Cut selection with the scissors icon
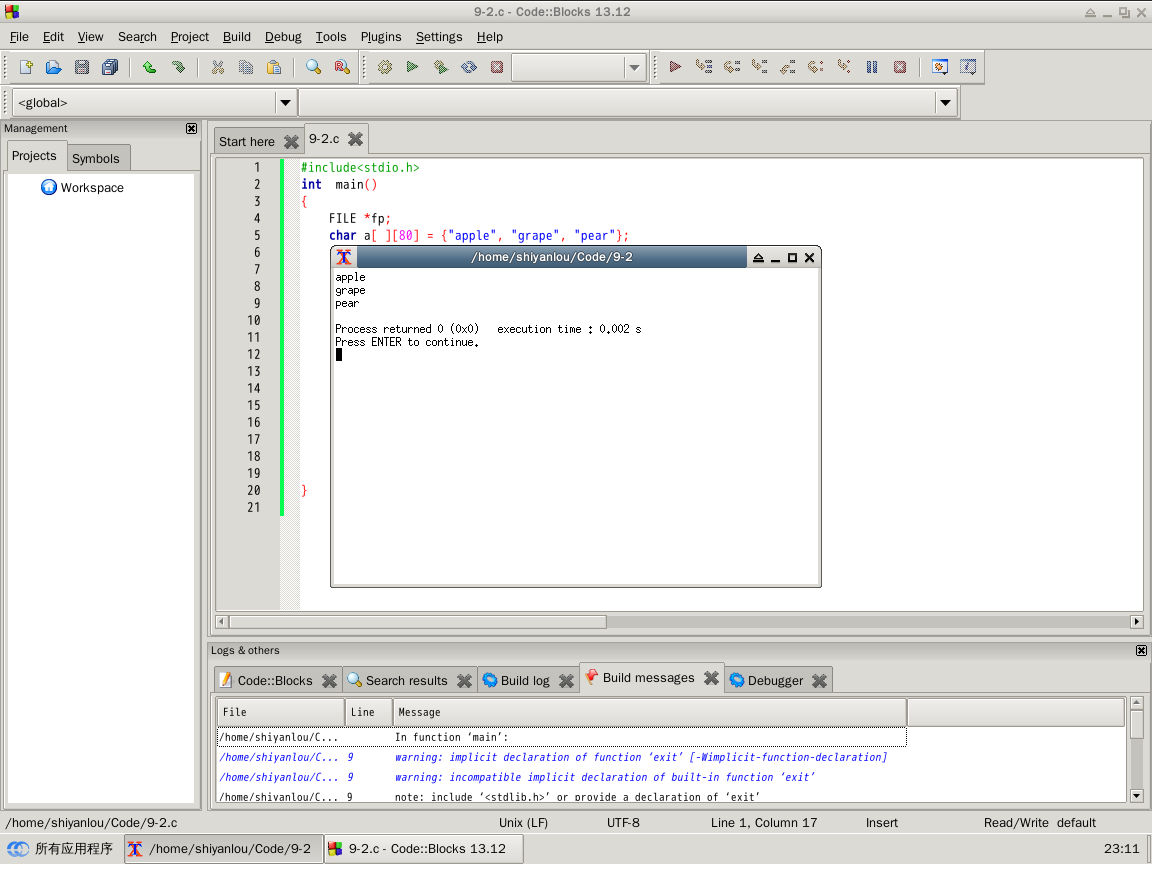1152x896 pixels. (217, 67)
